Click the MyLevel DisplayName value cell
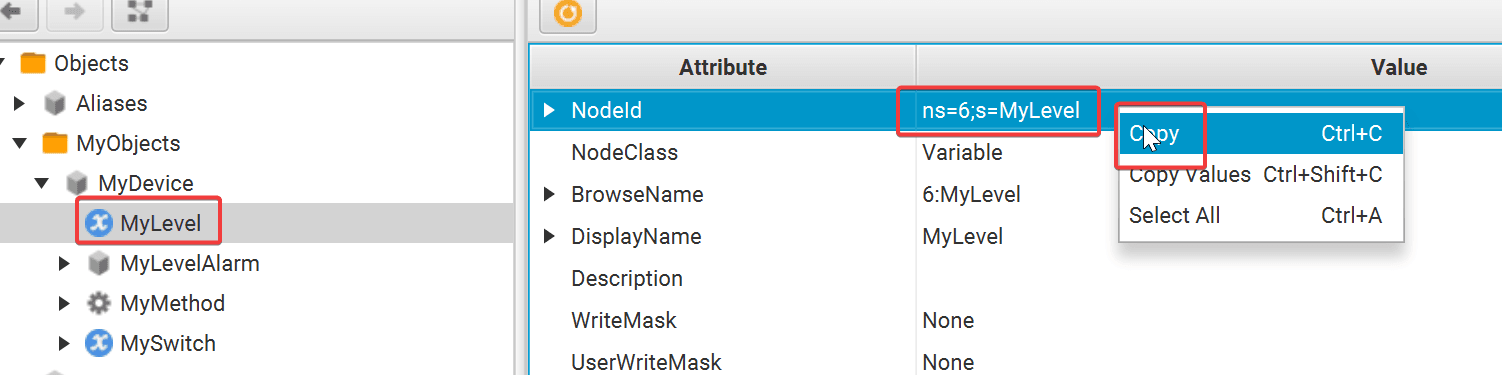This screenshot has height=375, width=1502. coord(962,237)
